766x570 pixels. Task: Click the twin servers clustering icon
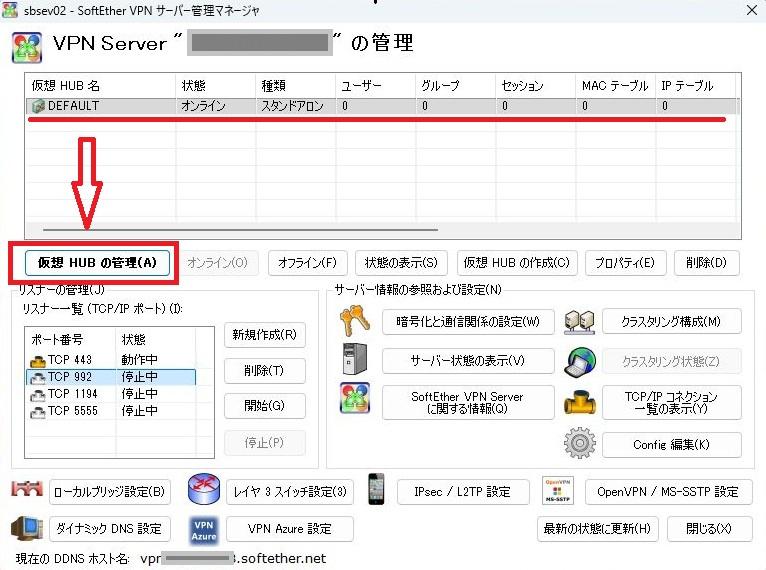(x=579, y=321)
